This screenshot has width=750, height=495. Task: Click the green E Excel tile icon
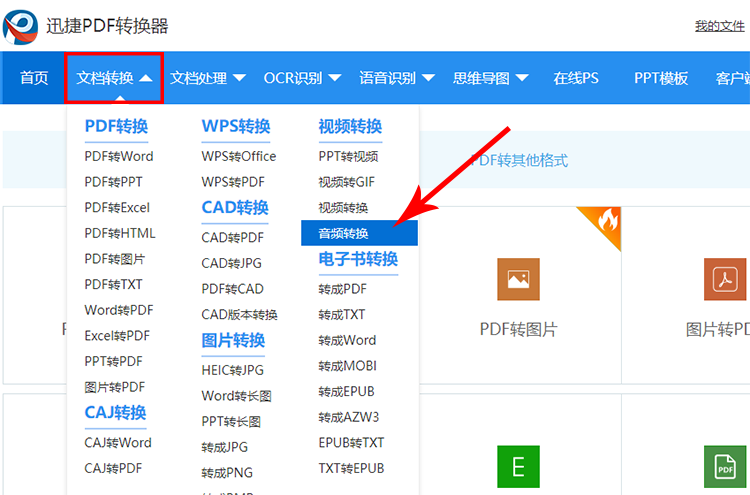(x=518, y=467)
